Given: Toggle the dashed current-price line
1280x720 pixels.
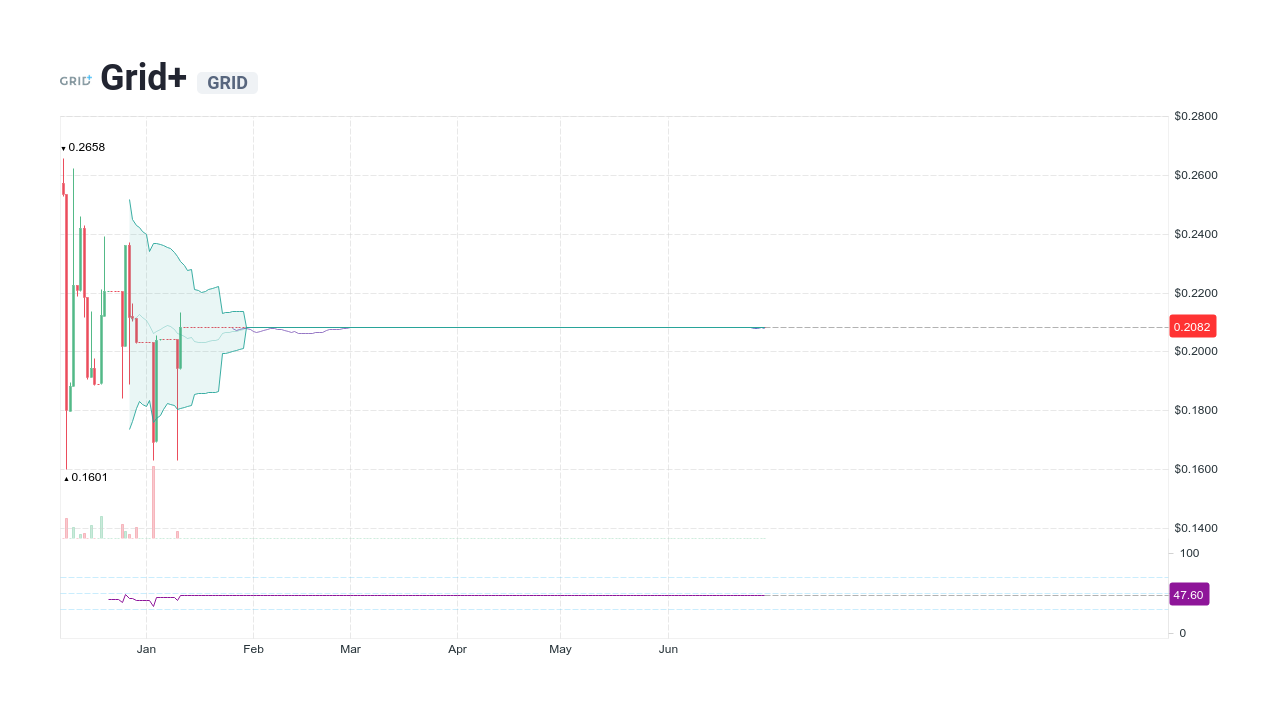Looking at the screenshot, I should tap(950, 326).
